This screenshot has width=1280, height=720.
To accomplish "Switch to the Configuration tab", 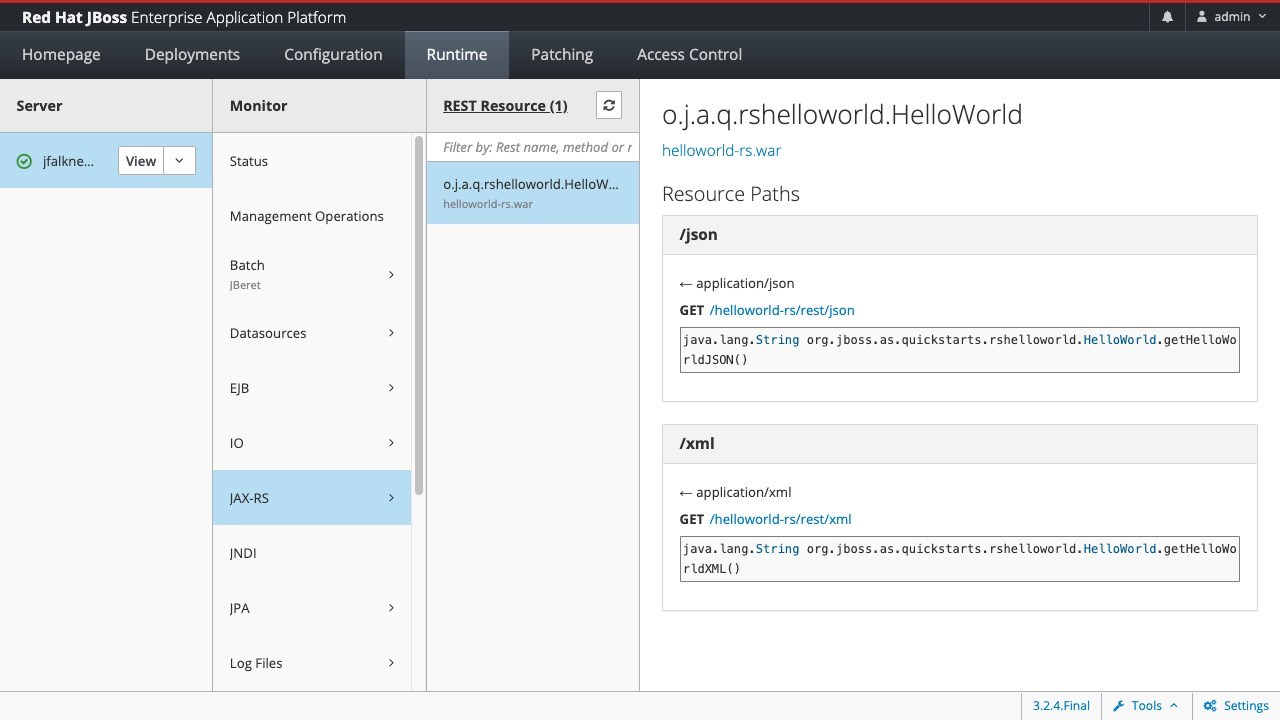I will click(333, 55).
